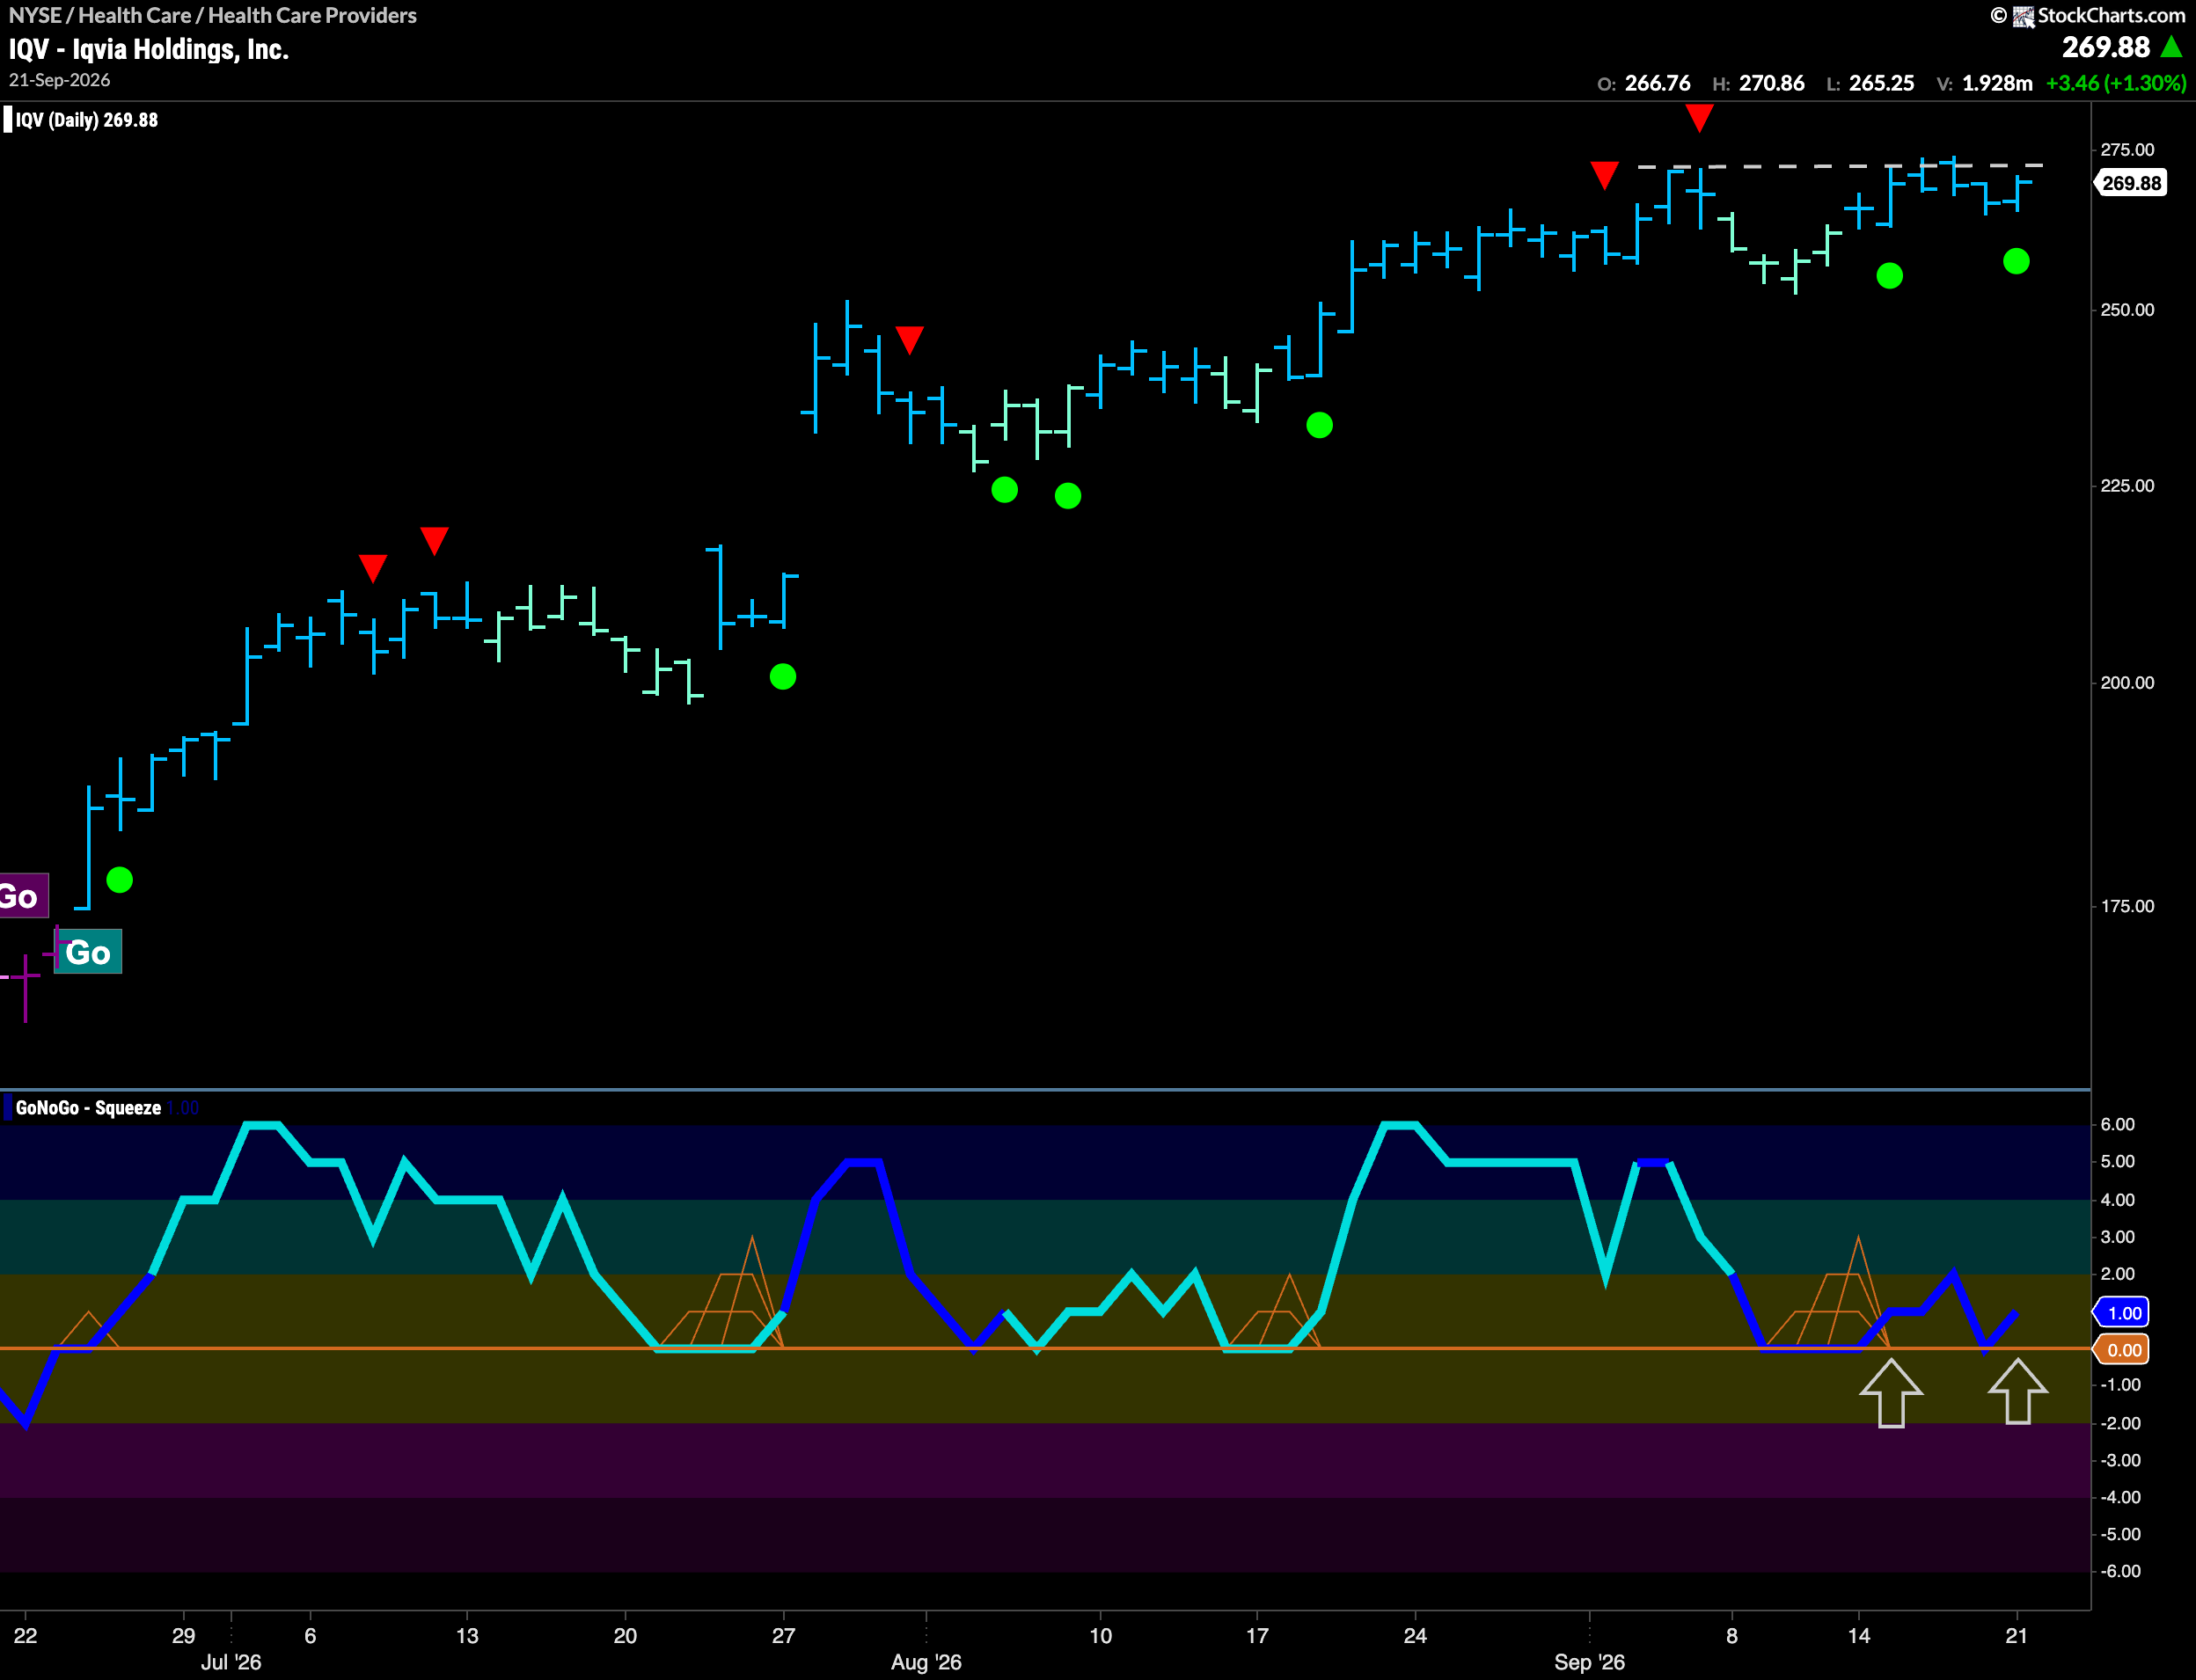Click the small orange squeeze grid in late June
The width and height of the screenshot is (2196, 1680).
point(89,1330)
